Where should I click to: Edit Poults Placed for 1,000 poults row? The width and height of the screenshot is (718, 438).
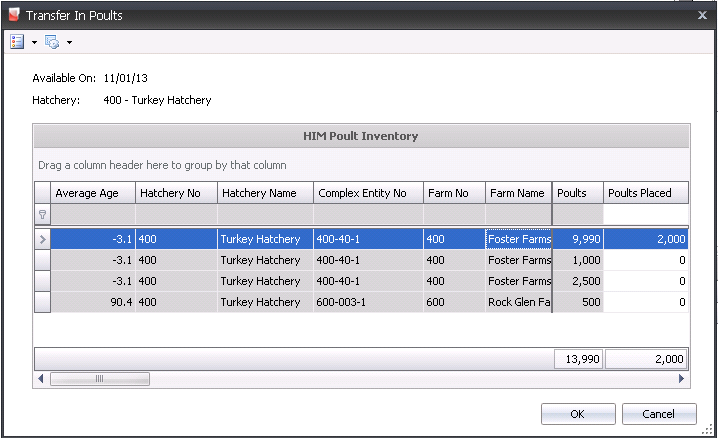[x=646, y=260]
